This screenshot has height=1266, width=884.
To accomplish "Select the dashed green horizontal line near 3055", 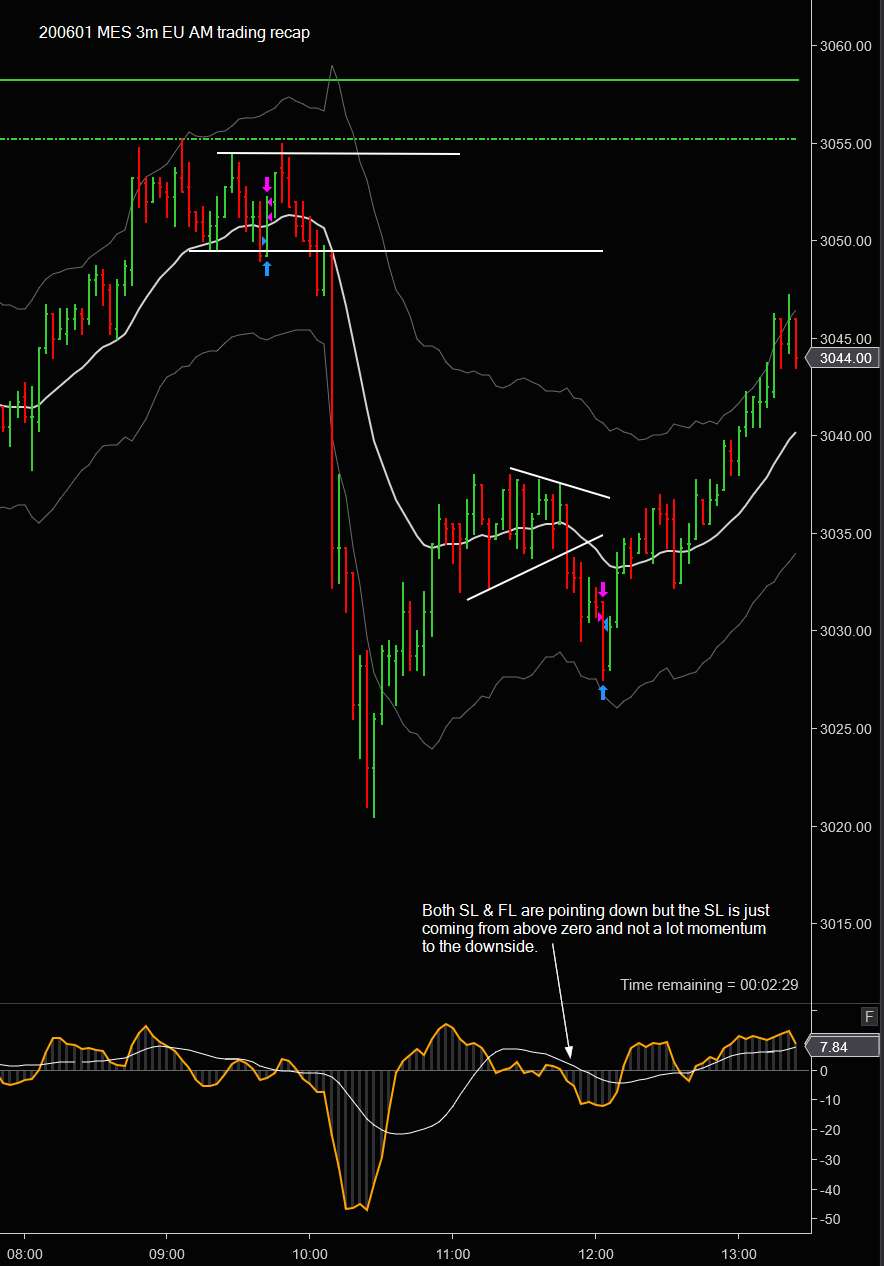I will [400, 139].
